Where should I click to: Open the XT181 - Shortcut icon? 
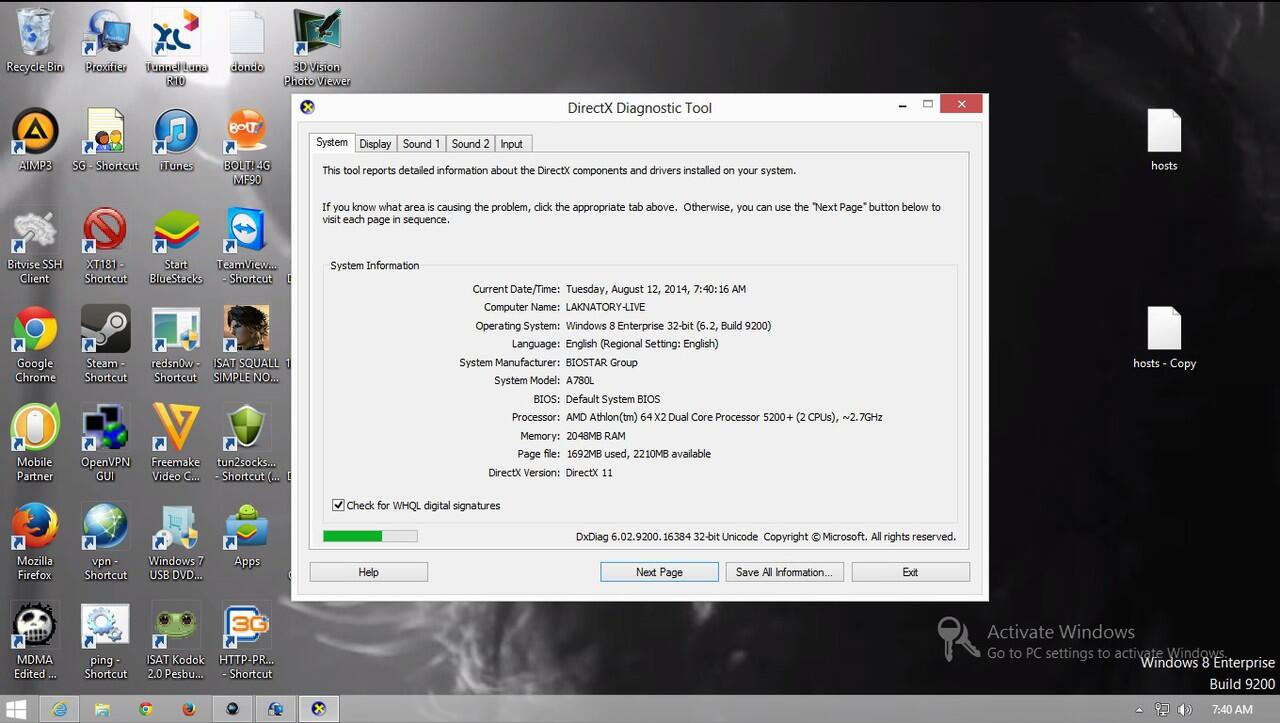coord(106,245)
